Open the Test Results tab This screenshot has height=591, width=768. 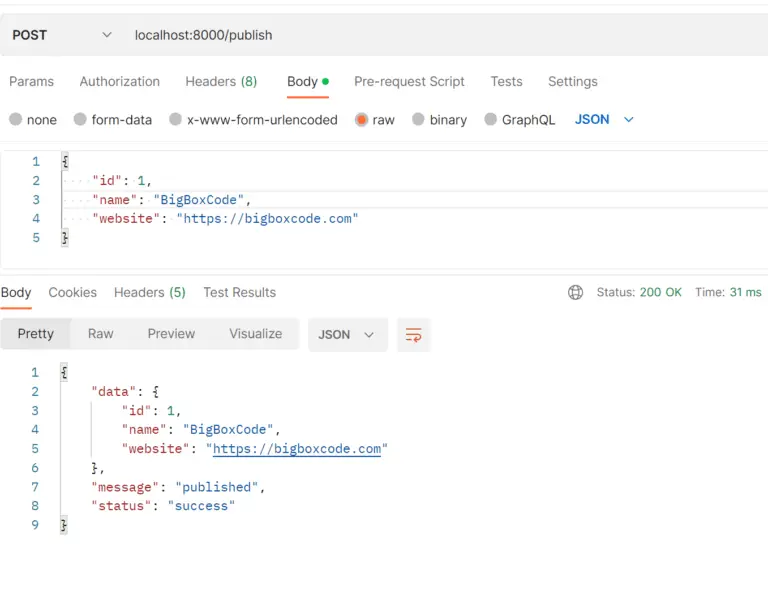coord(240,292)
